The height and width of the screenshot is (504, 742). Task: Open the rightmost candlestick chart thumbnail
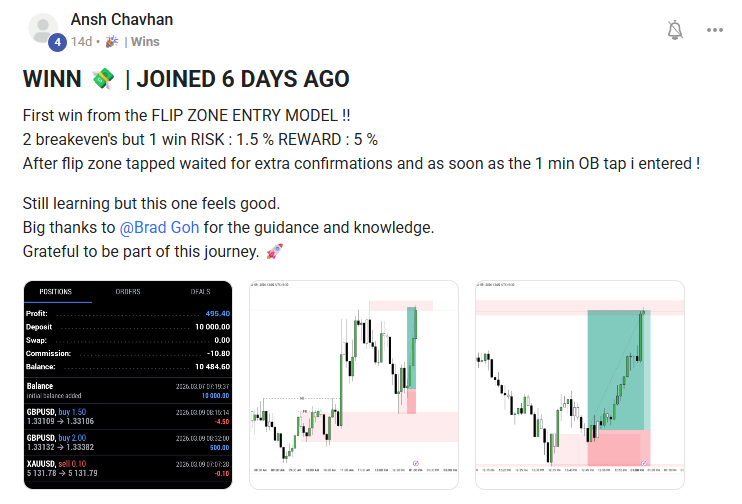pyautogui.click(x=580, y=385)
